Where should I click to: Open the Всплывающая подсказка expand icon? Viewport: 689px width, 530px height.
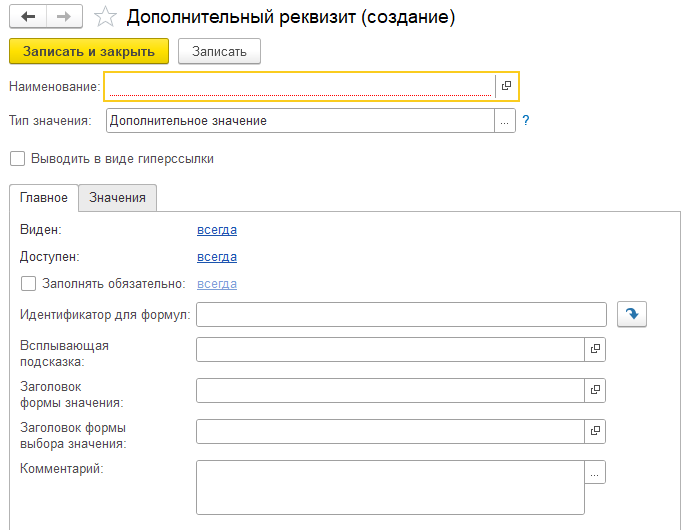point(595,349)
